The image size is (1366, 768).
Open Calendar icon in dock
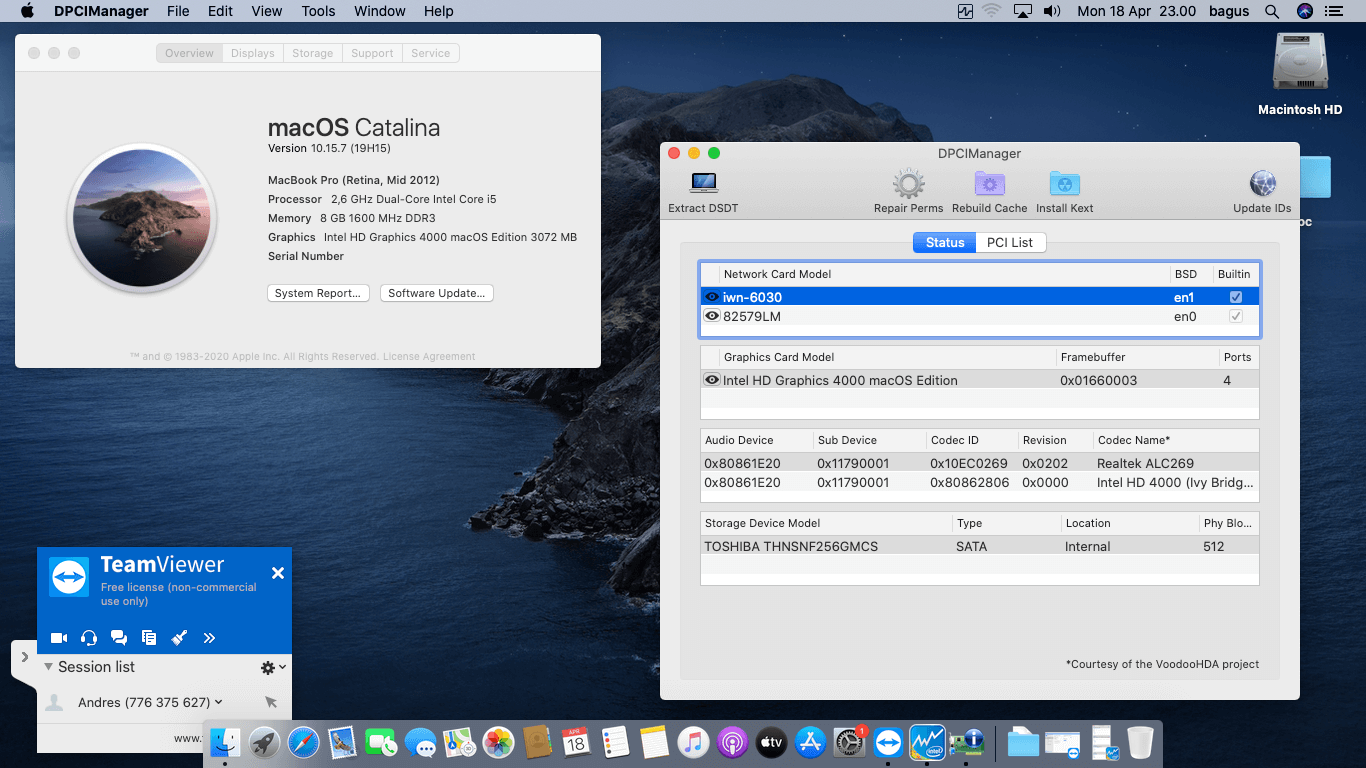576,742
